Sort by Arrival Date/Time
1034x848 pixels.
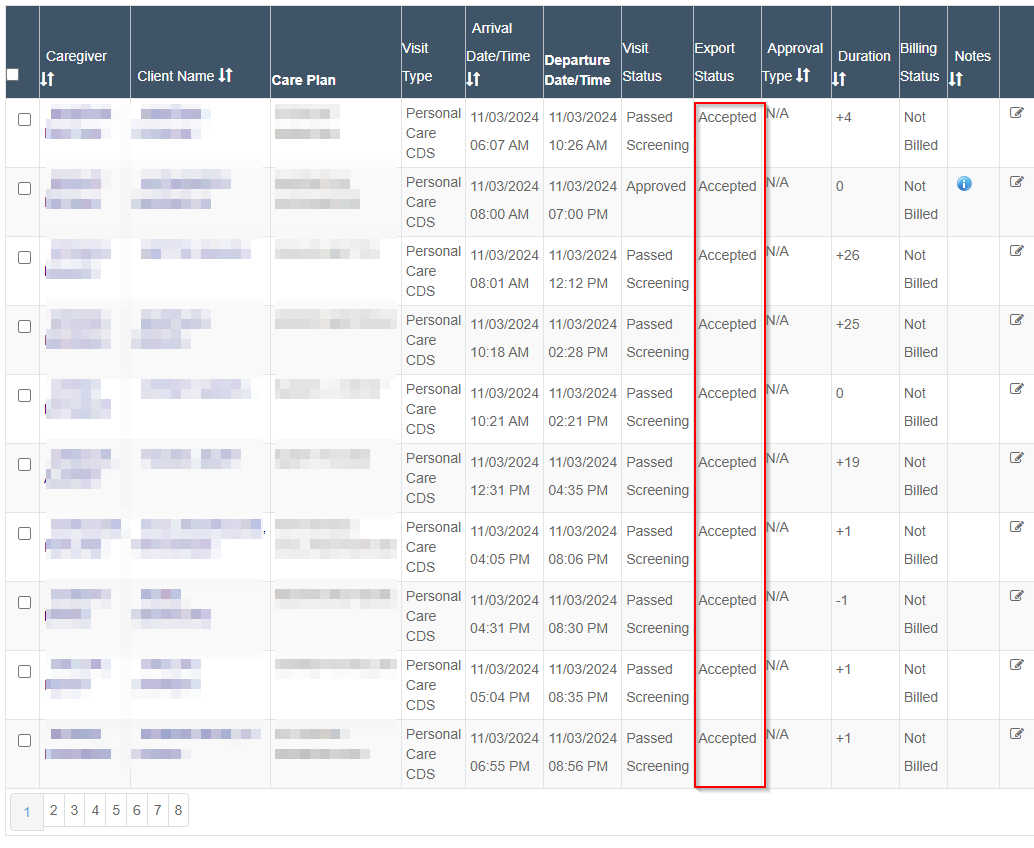(x=471, y=78)
